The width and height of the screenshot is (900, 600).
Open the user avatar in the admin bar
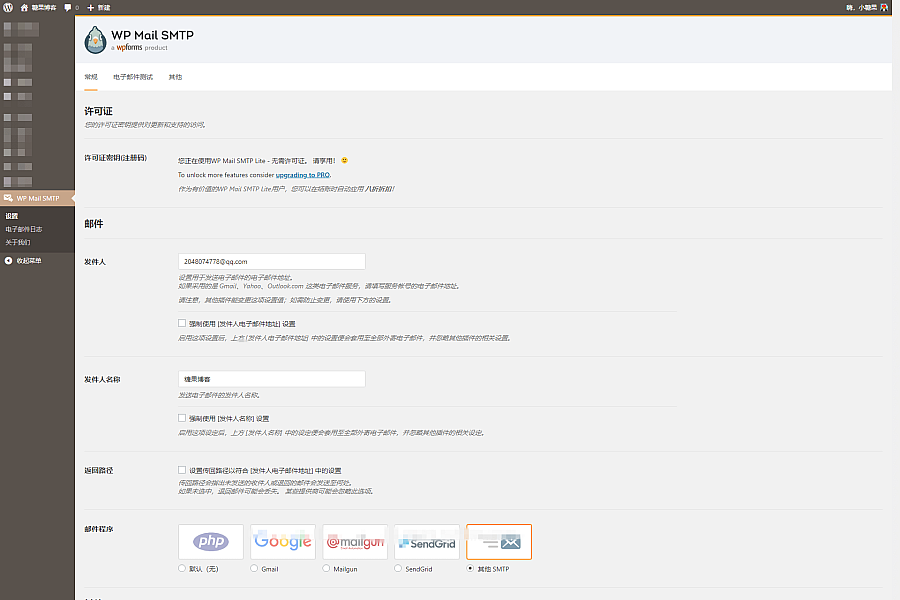(885, 7)
